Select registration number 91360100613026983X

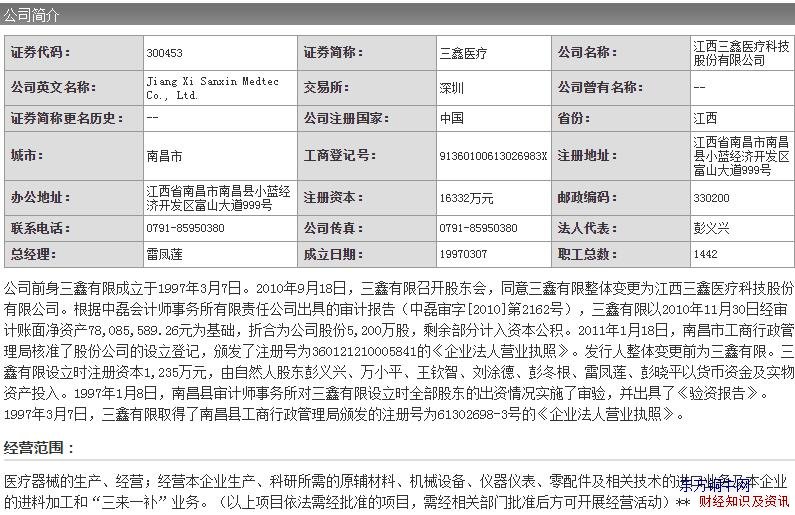[x=493, y=156]
